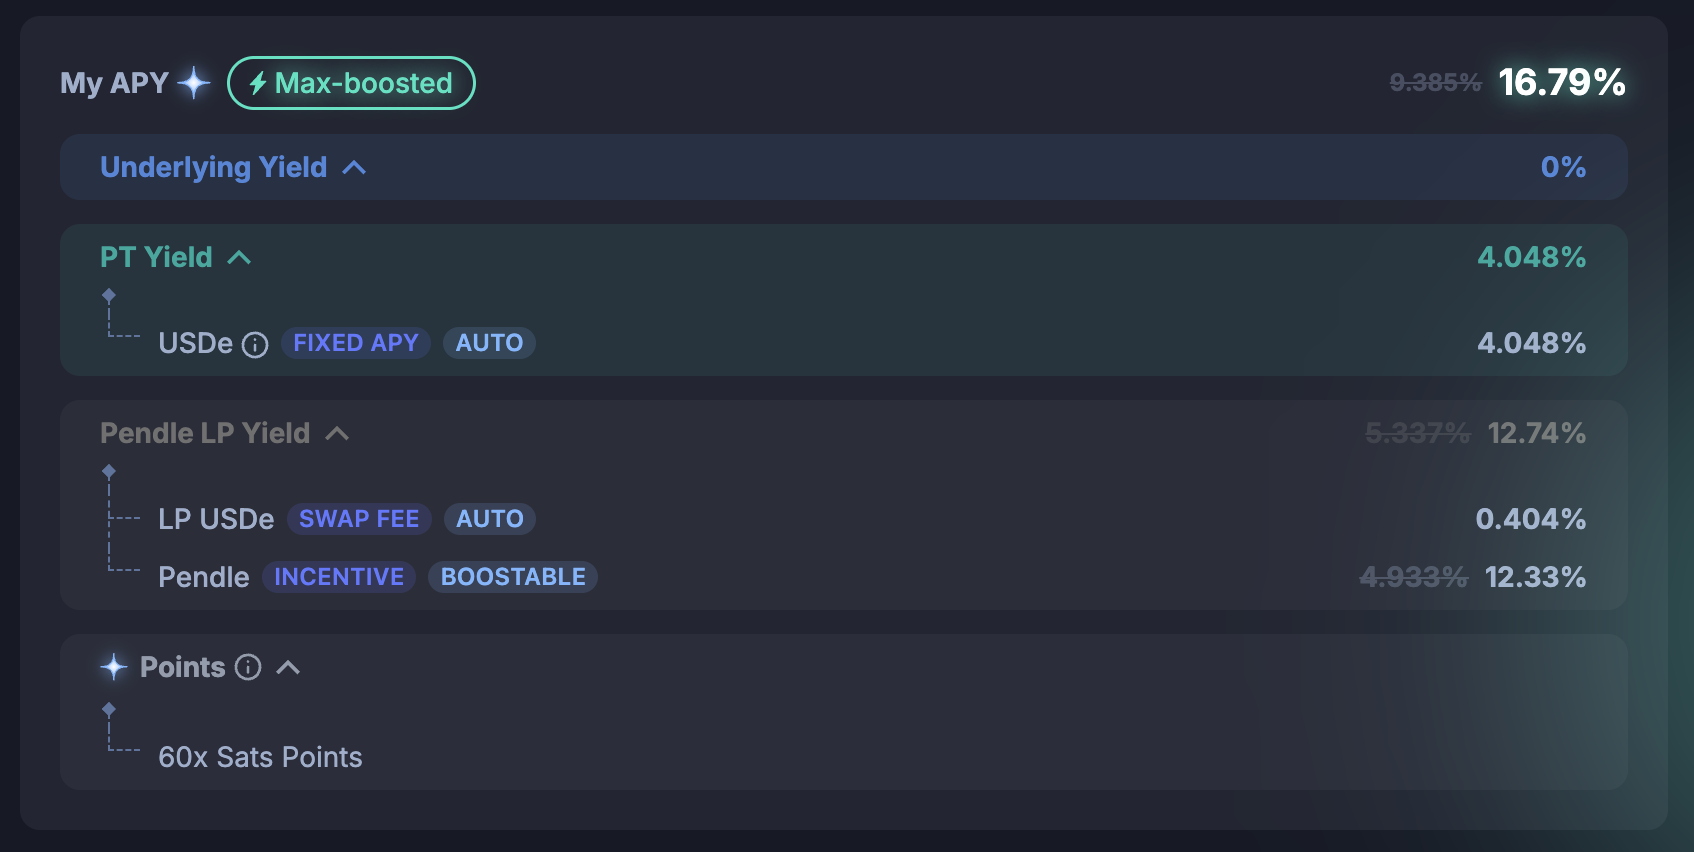The height and width of the screenshot is (852, 1694).
Task: Click the sparkle icon before Points
Action: point(114,667)
